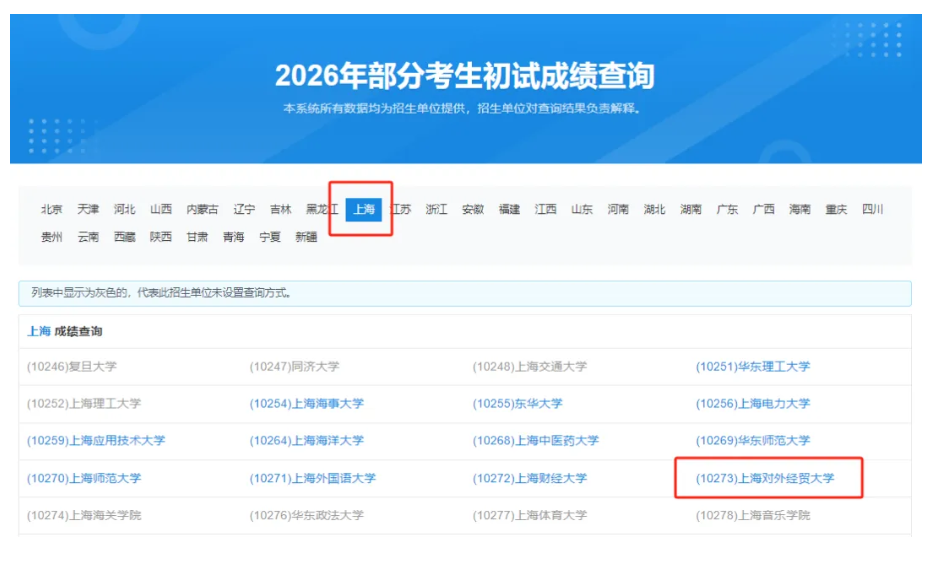935x564 pixels.
Task: Select the 广西 province tab
Action: [x=764, y=209]
